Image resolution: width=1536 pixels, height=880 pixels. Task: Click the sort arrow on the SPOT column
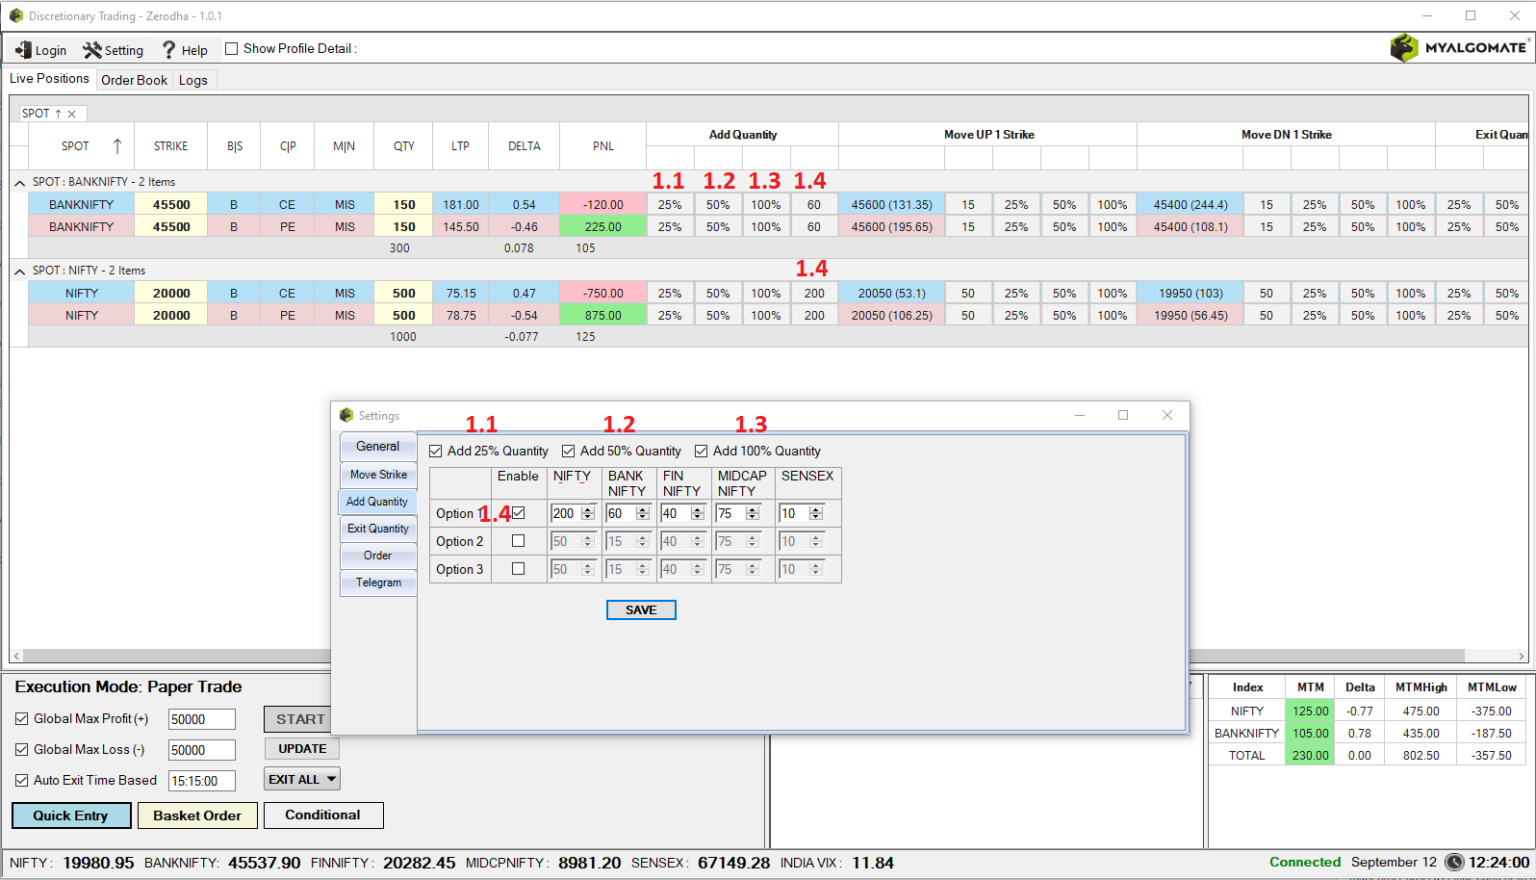point(117,145)
